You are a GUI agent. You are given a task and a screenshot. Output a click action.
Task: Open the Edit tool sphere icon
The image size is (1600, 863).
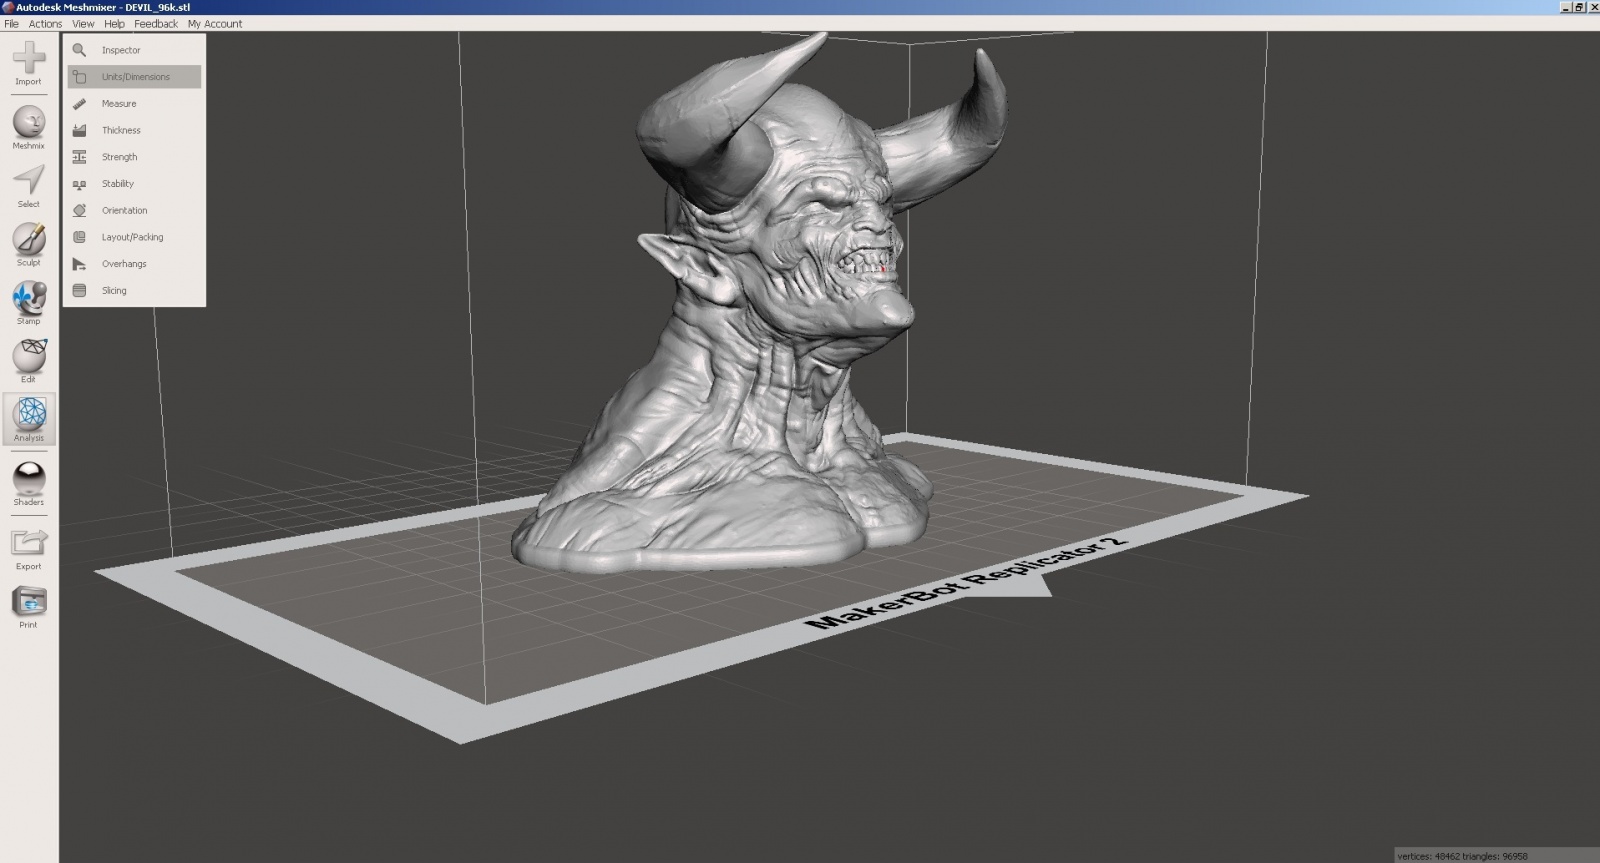click(29, 355)
